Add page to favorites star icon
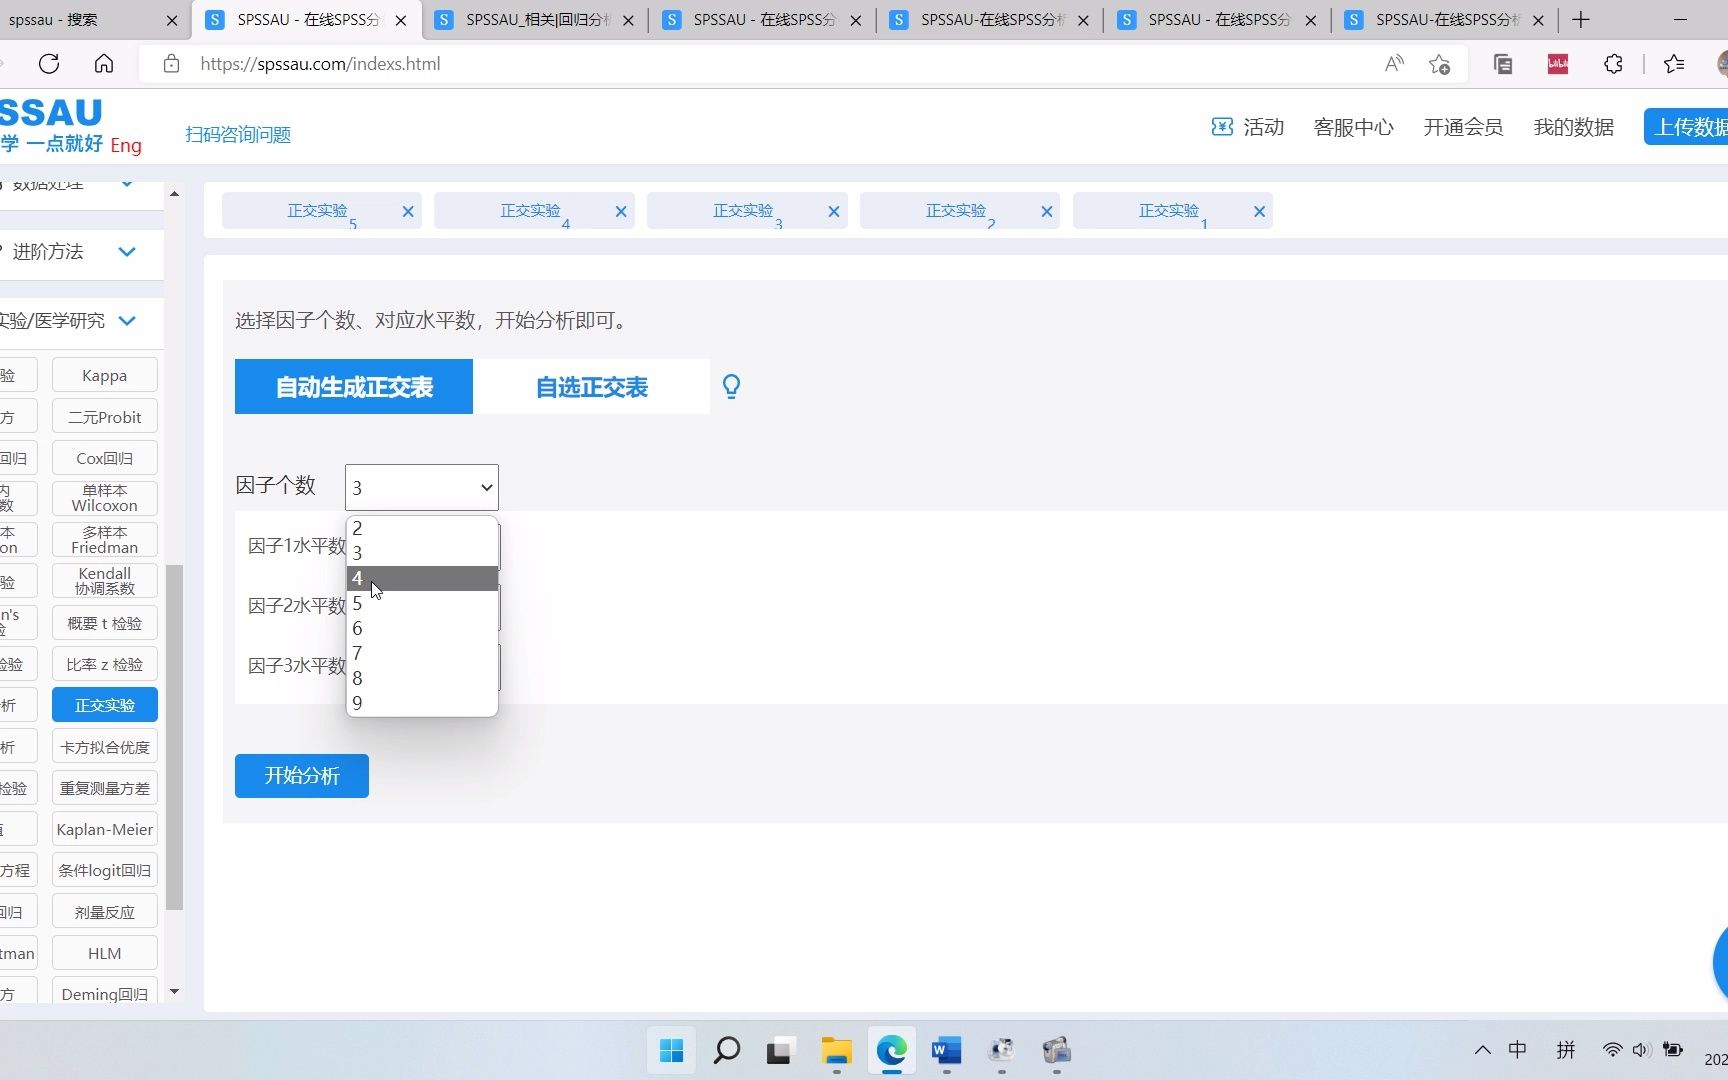This screenshot has width=1728, height=1080. 1439,64
